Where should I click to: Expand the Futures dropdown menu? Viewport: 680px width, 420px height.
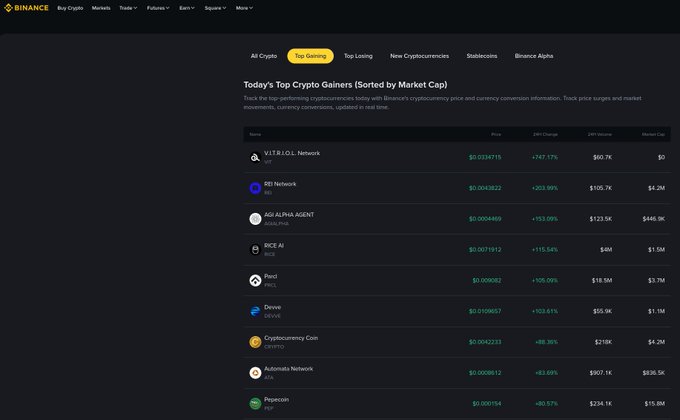pos(158,8)
